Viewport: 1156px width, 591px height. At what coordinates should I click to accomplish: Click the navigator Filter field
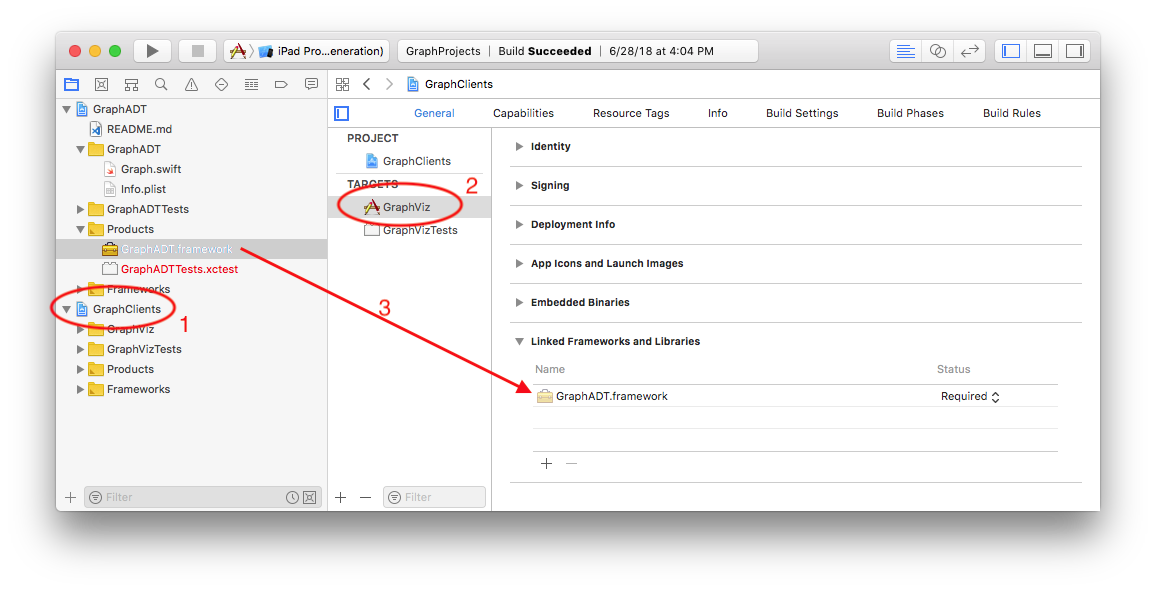coord(203,497)
